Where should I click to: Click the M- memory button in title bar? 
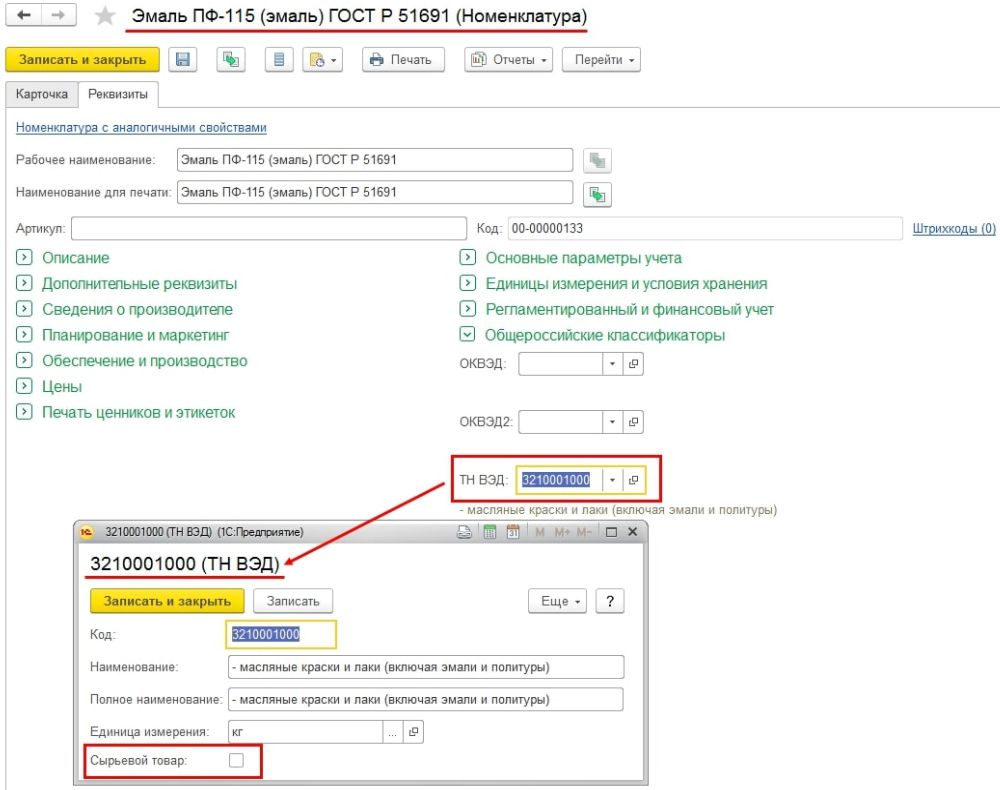584,532
